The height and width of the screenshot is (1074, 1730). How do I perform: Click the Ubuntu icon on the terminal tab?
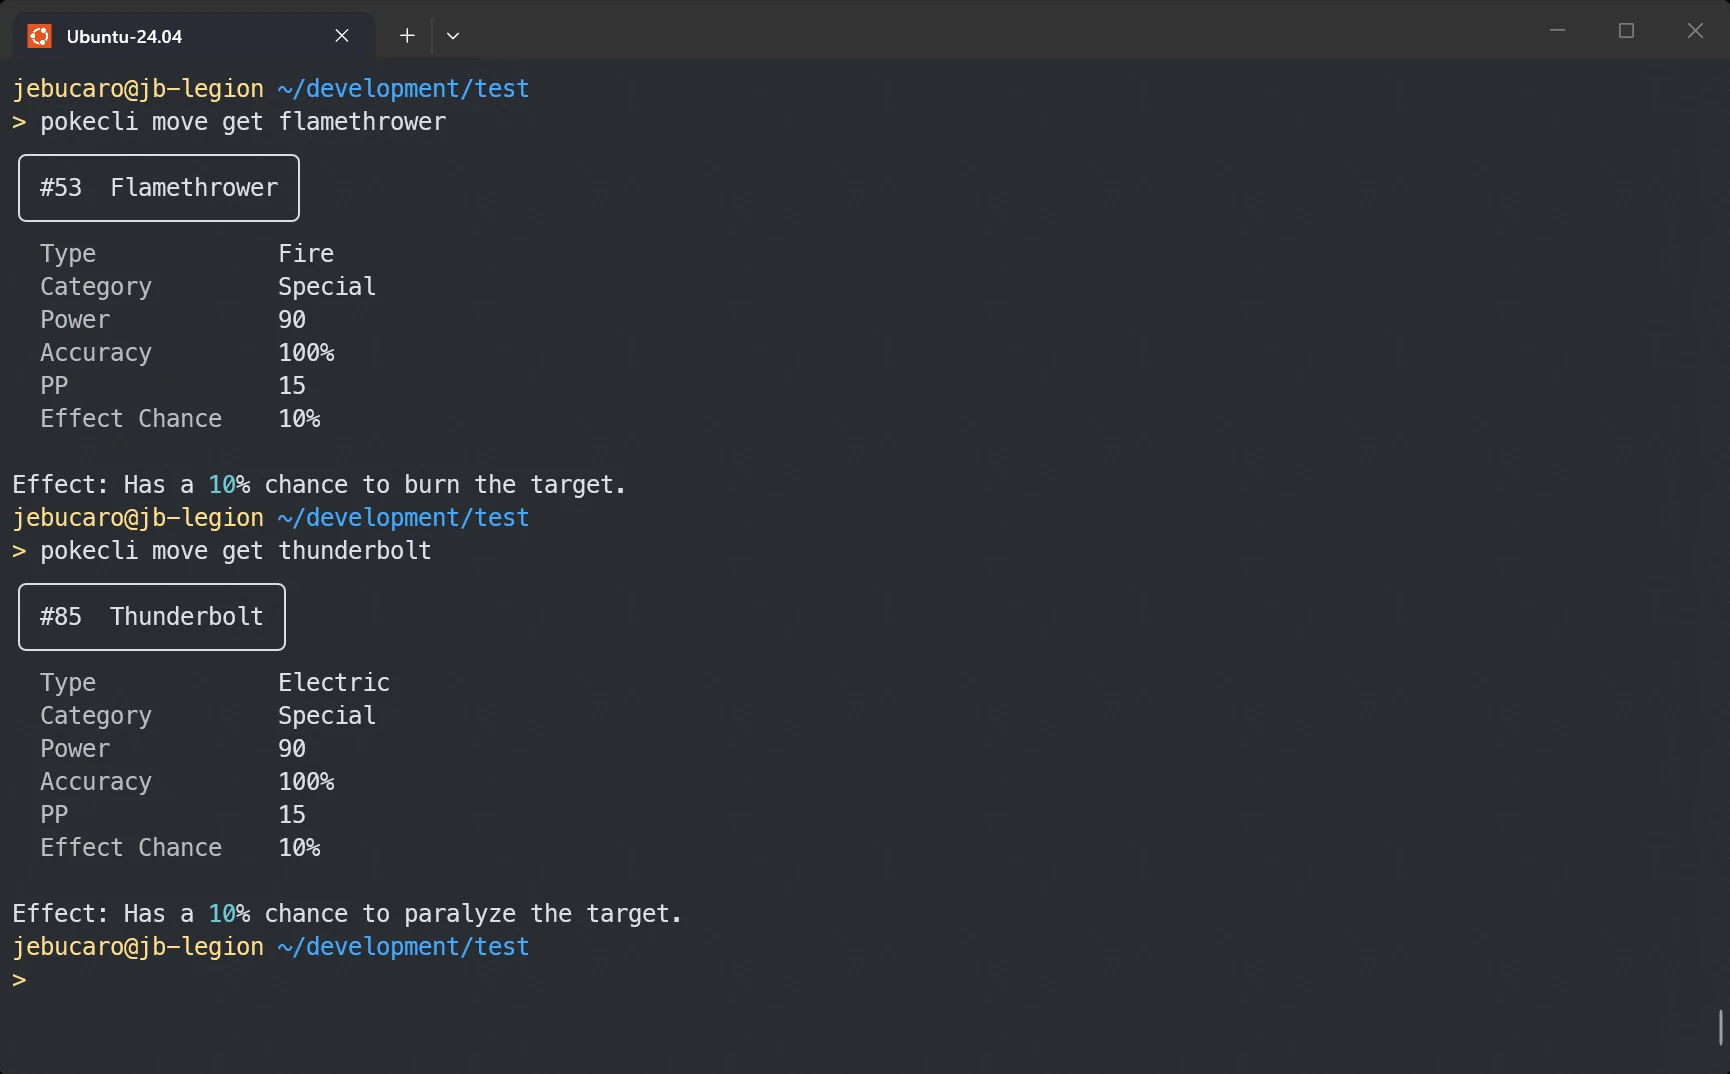click(38, 36)
